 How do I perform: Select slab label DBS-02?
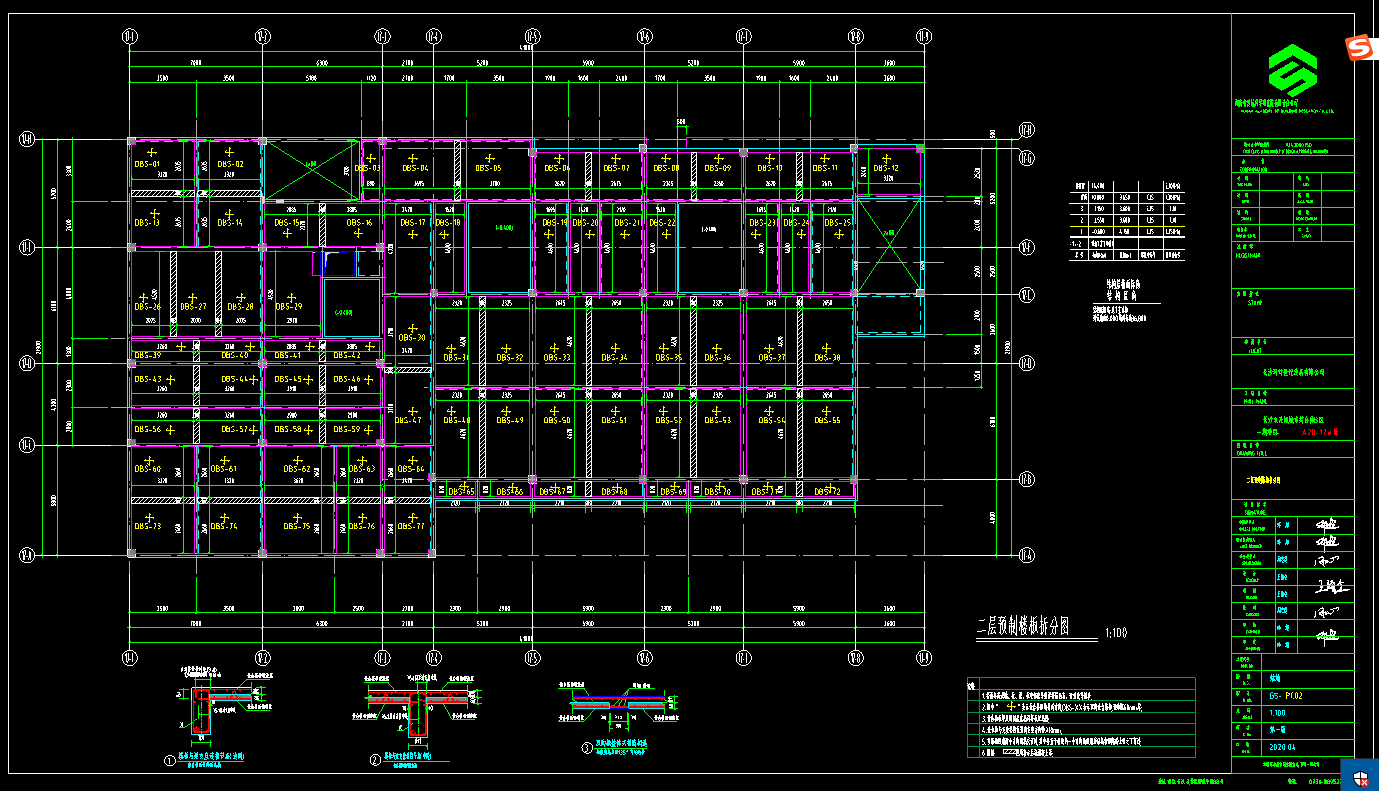[x=230, y=164]
